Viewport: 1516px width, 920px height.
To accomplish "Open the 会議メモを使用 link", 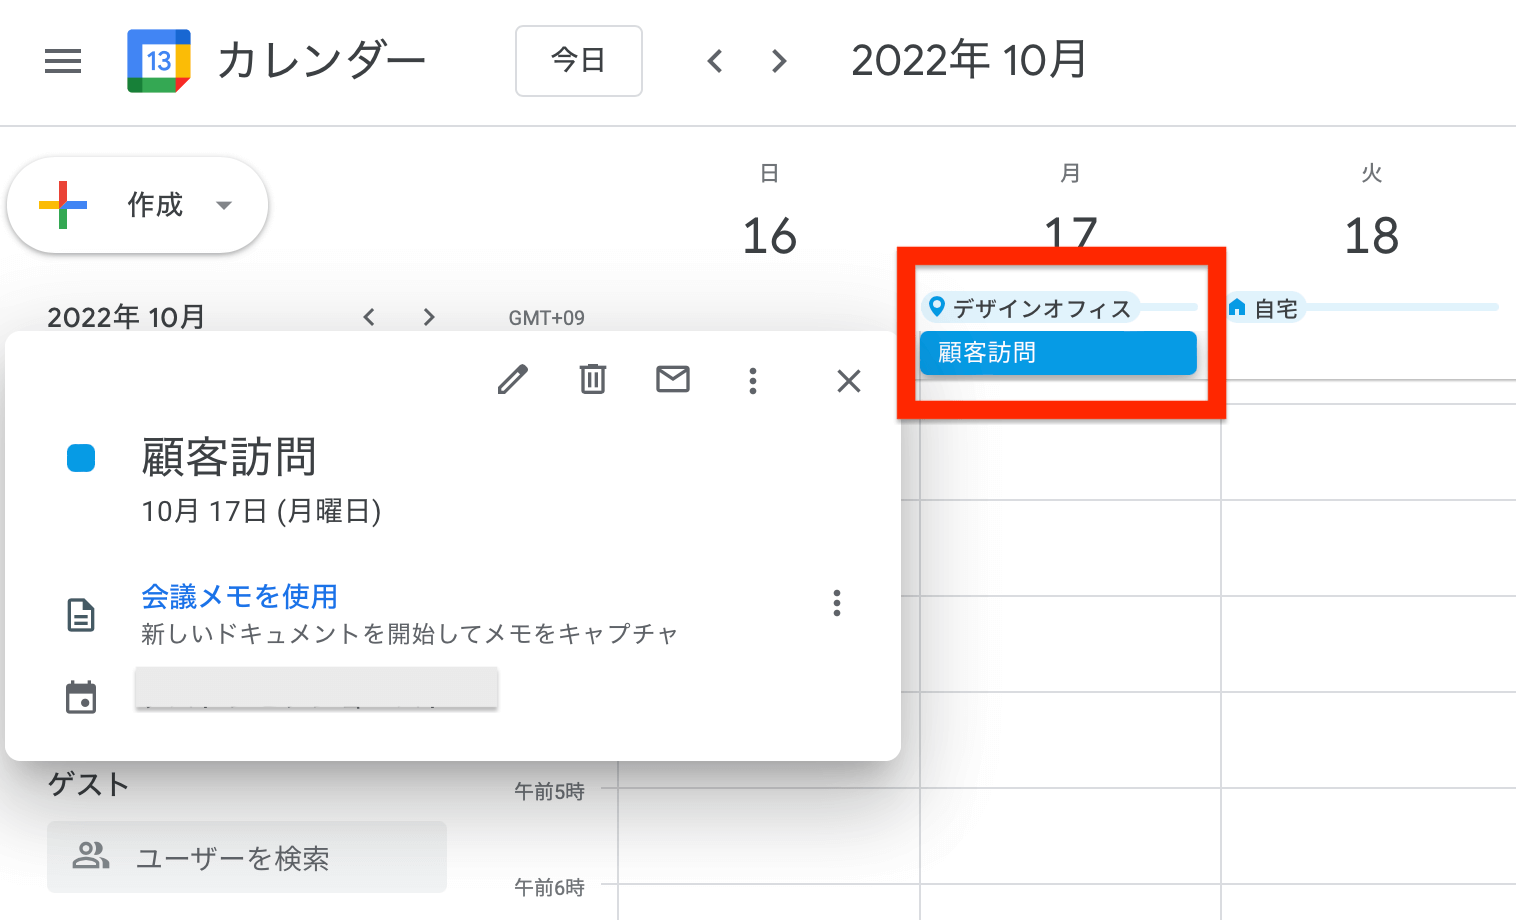I will (x=239, y=596).
